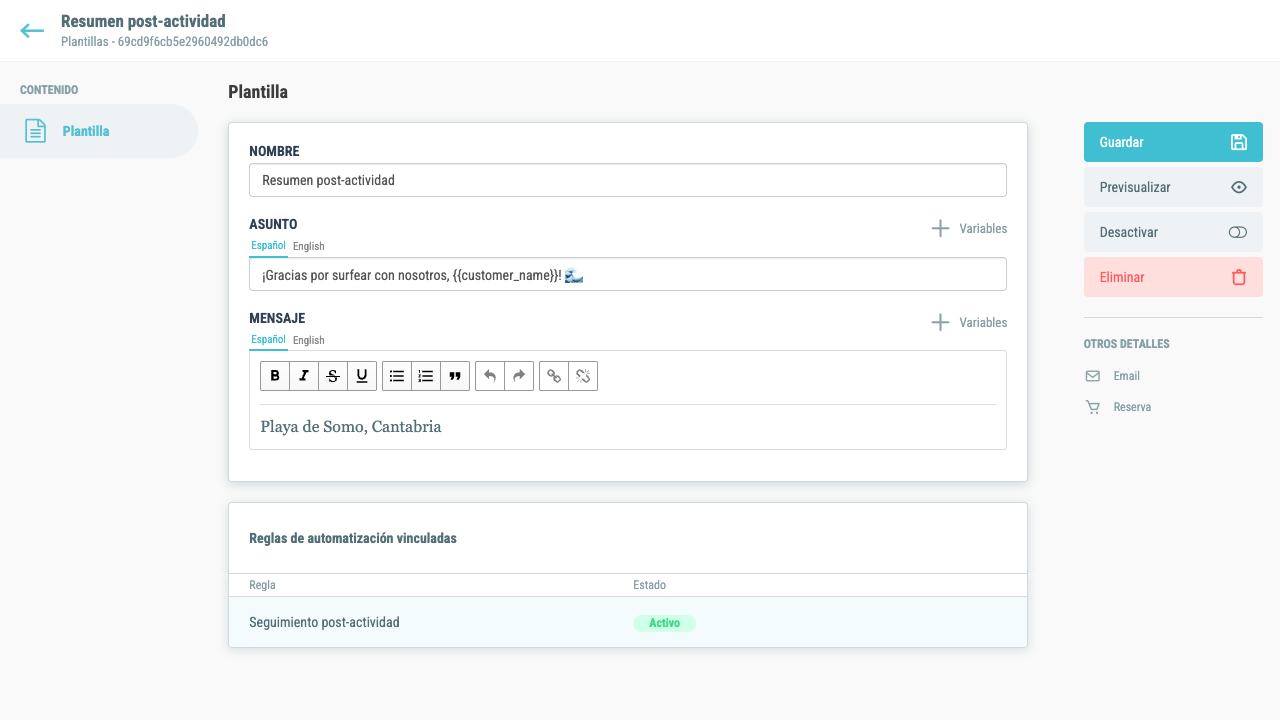The image size is (1280, 720).
Task: Undo last edit in message editor
Action: [x=490, y=376]
